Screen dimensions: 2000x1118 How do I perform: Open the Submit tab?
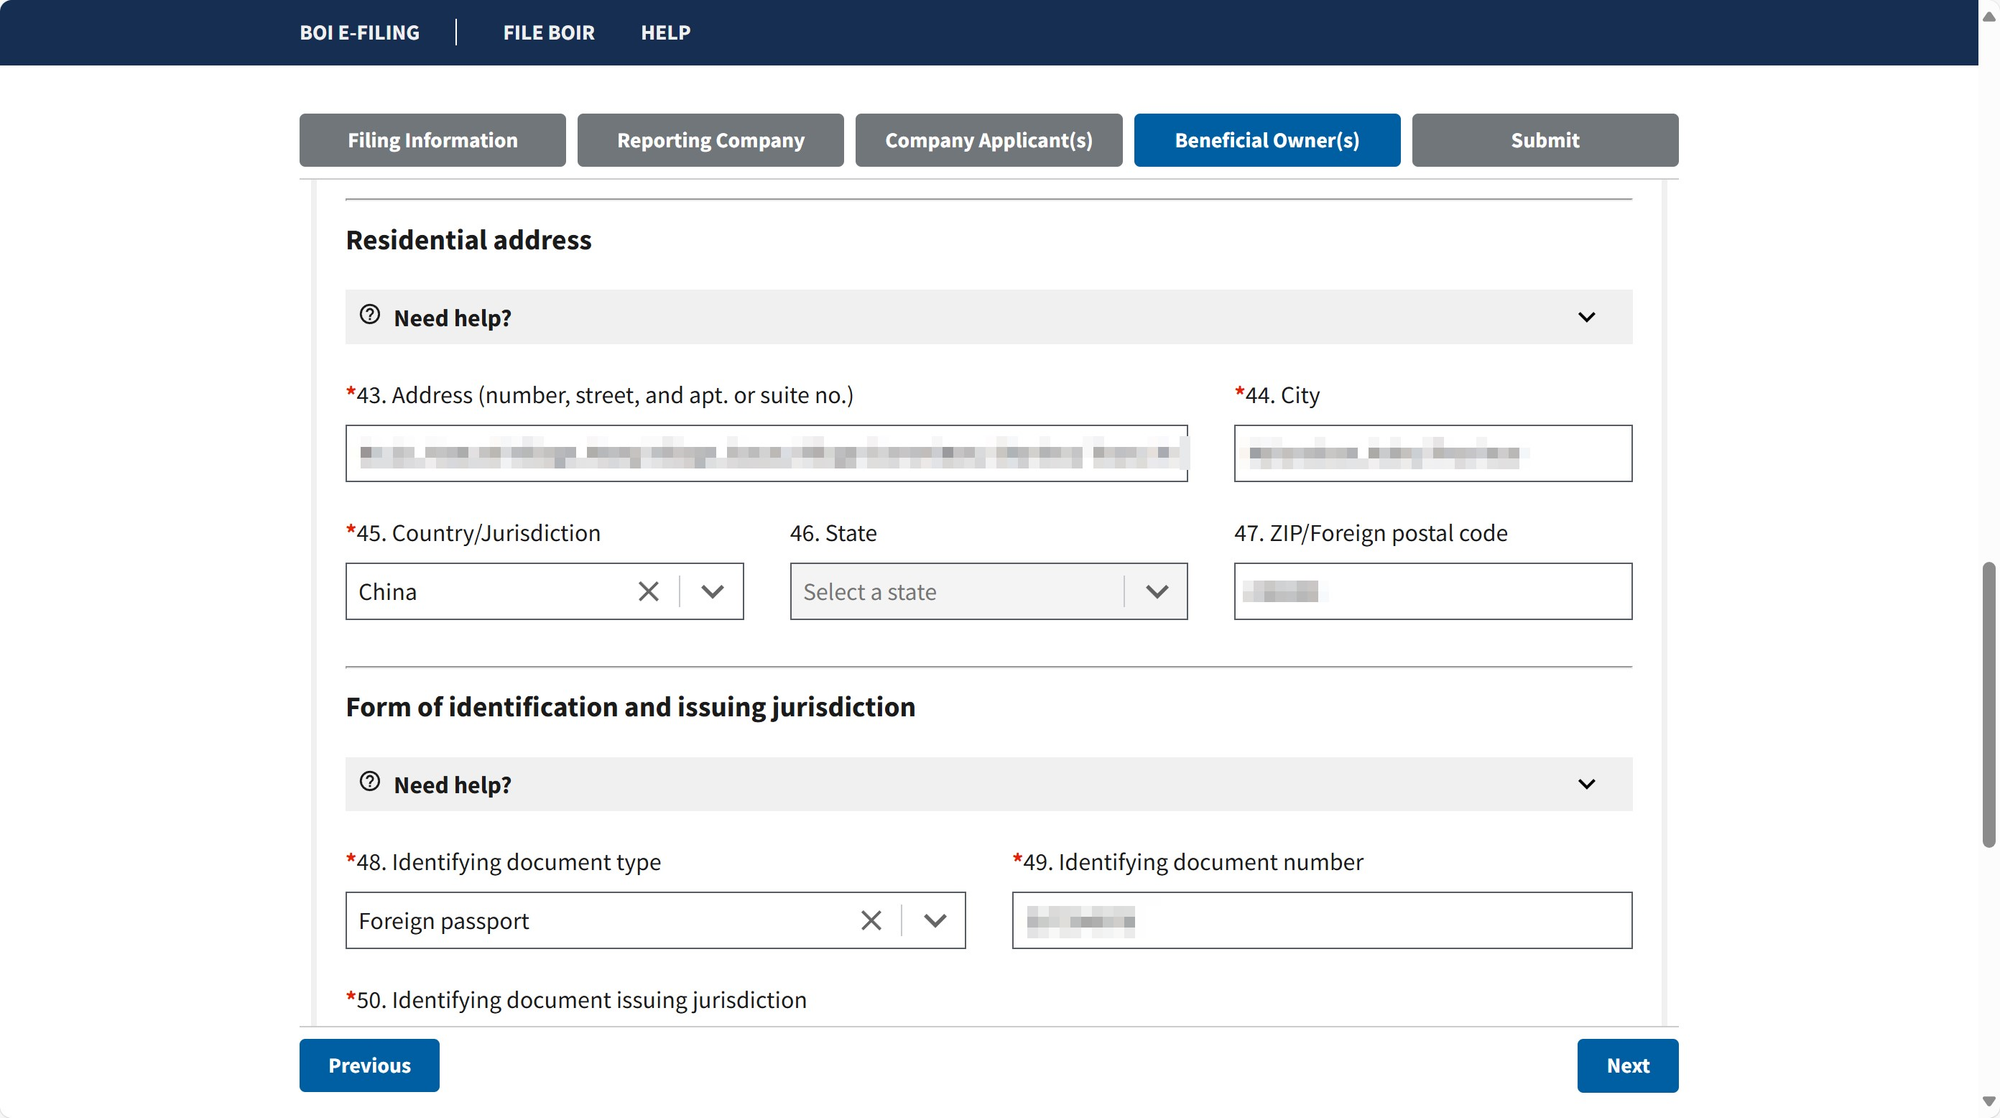coord(1545,140)
